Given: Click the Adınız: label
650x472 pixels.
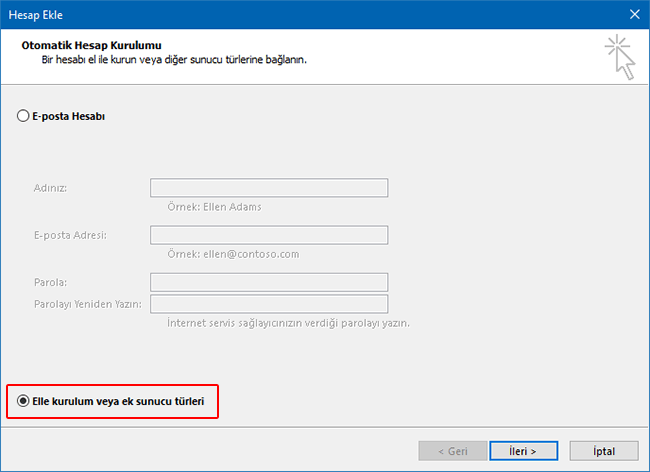Looking at the screenshot, I should [57, 188].
